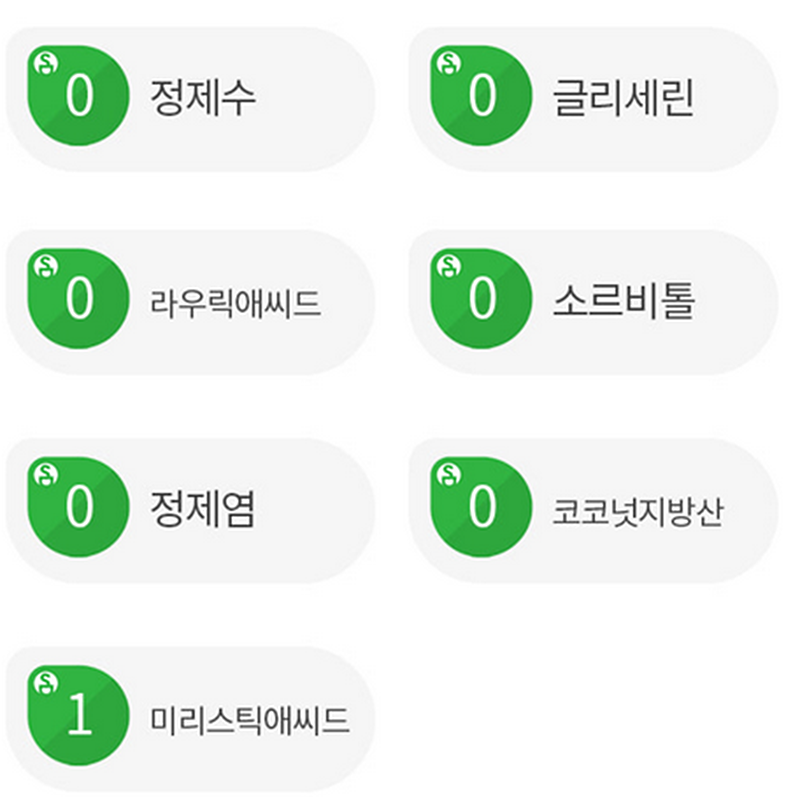Viewport: 800px width, 797px height.
Task: Select the 소르비톨 ingredient name
Action: coord(623,301)
